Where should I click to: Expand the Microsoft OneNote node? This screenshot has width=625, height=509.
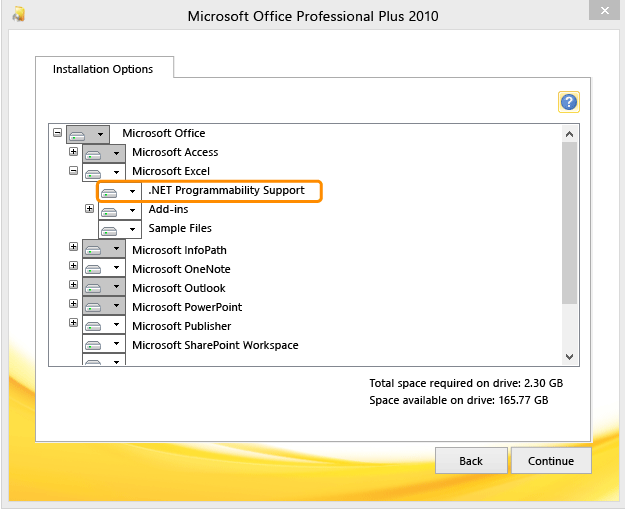click(x=73, y=265)
